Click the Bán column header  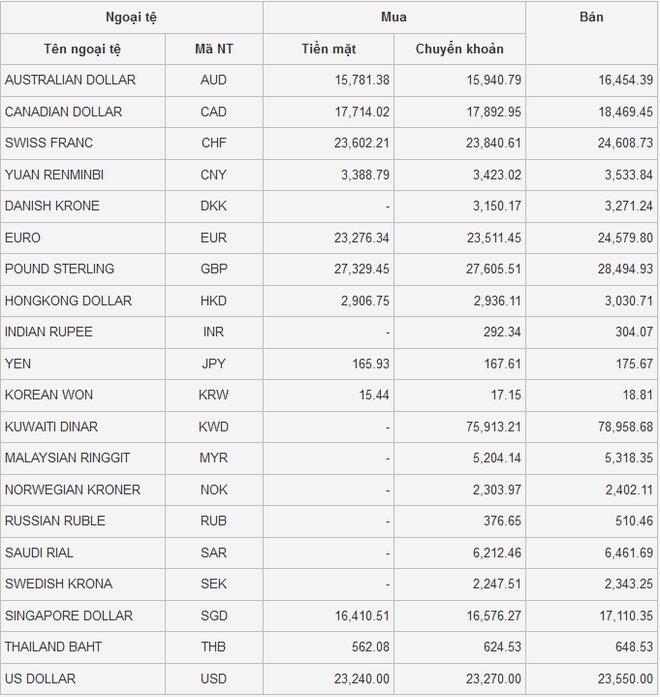[591, 17]
